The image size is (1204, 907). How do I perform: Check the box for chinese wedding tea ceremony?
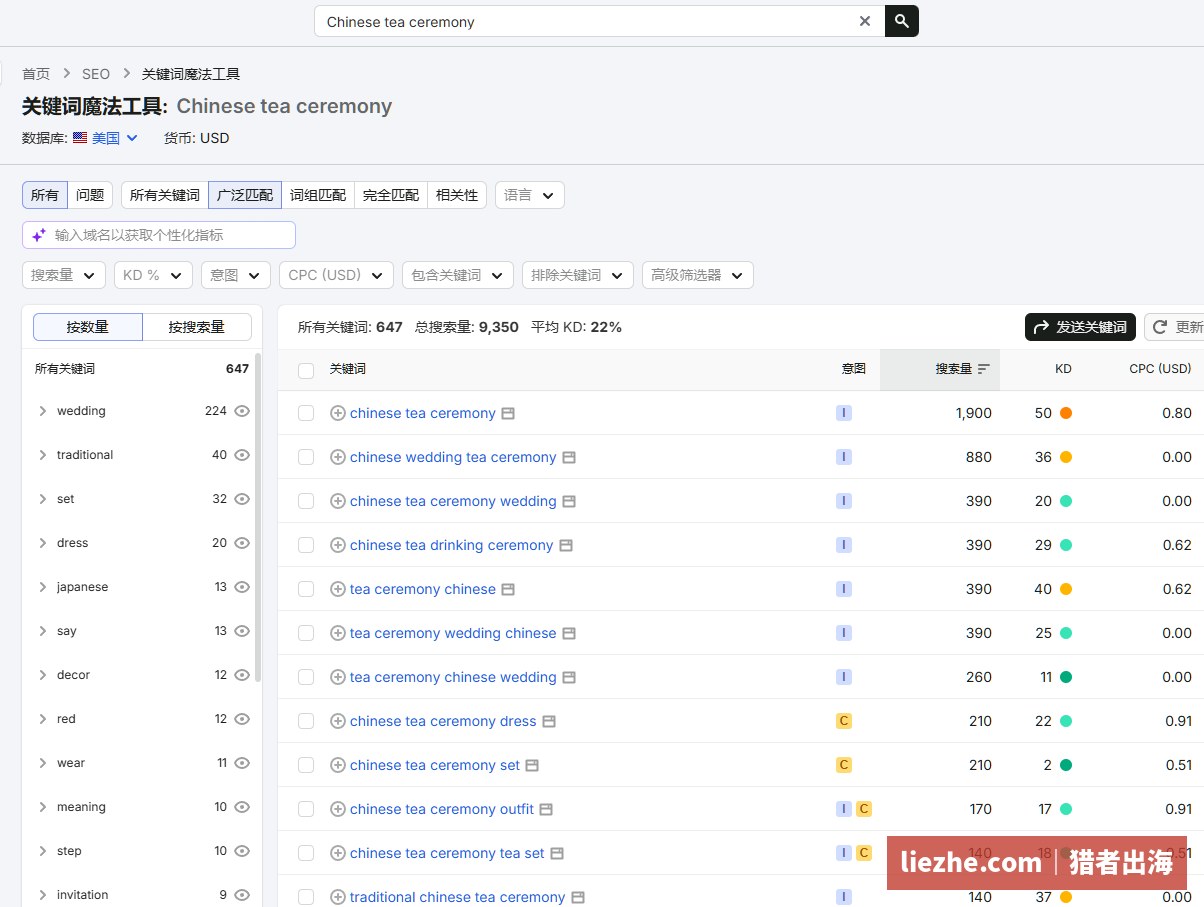(x=306, y=457)
